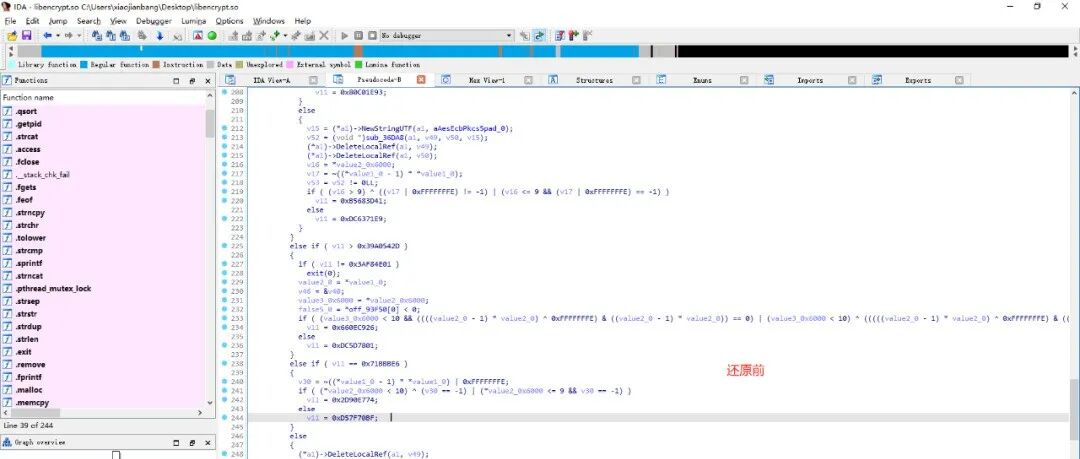Open the Options menu
1080x459 pixels.
[229, 21]
